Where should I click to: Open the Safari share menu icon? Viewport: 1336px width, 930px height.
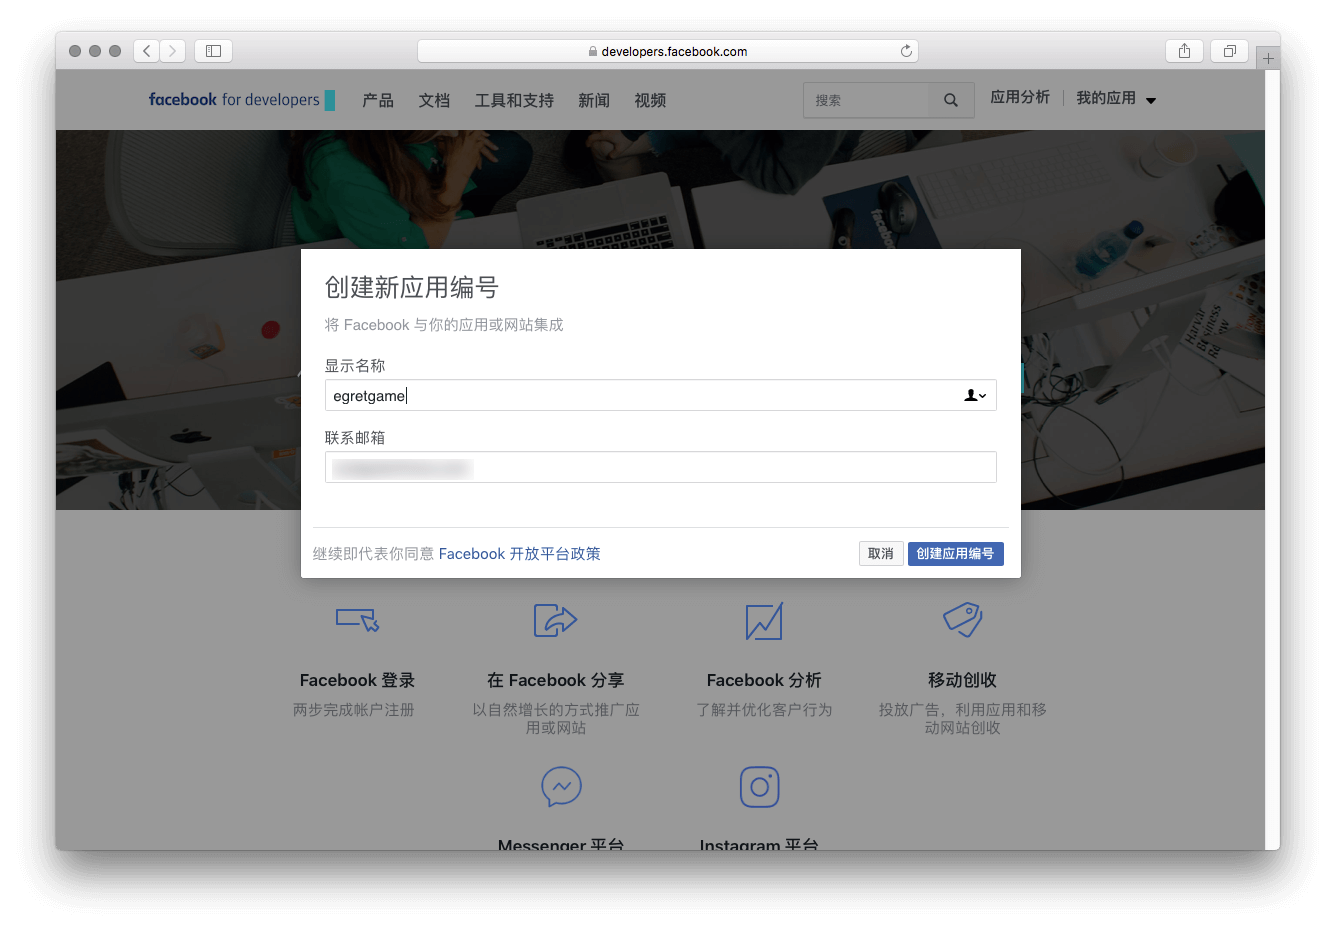[x=1184, y=51]
